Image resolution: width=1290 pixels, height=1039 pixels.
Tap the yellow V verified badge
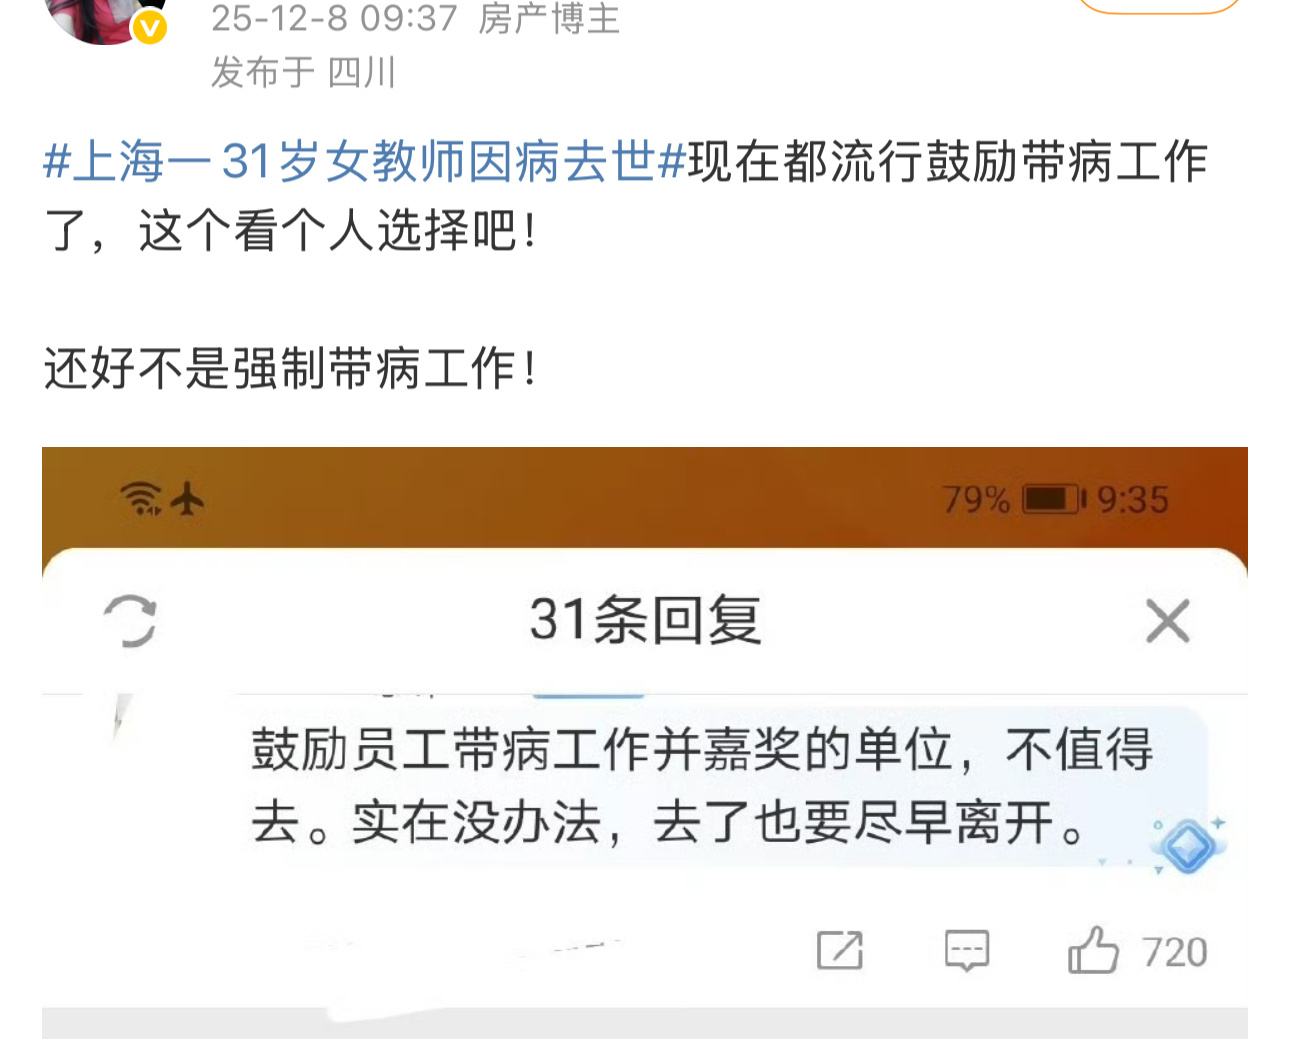click(x=150, y=27)
